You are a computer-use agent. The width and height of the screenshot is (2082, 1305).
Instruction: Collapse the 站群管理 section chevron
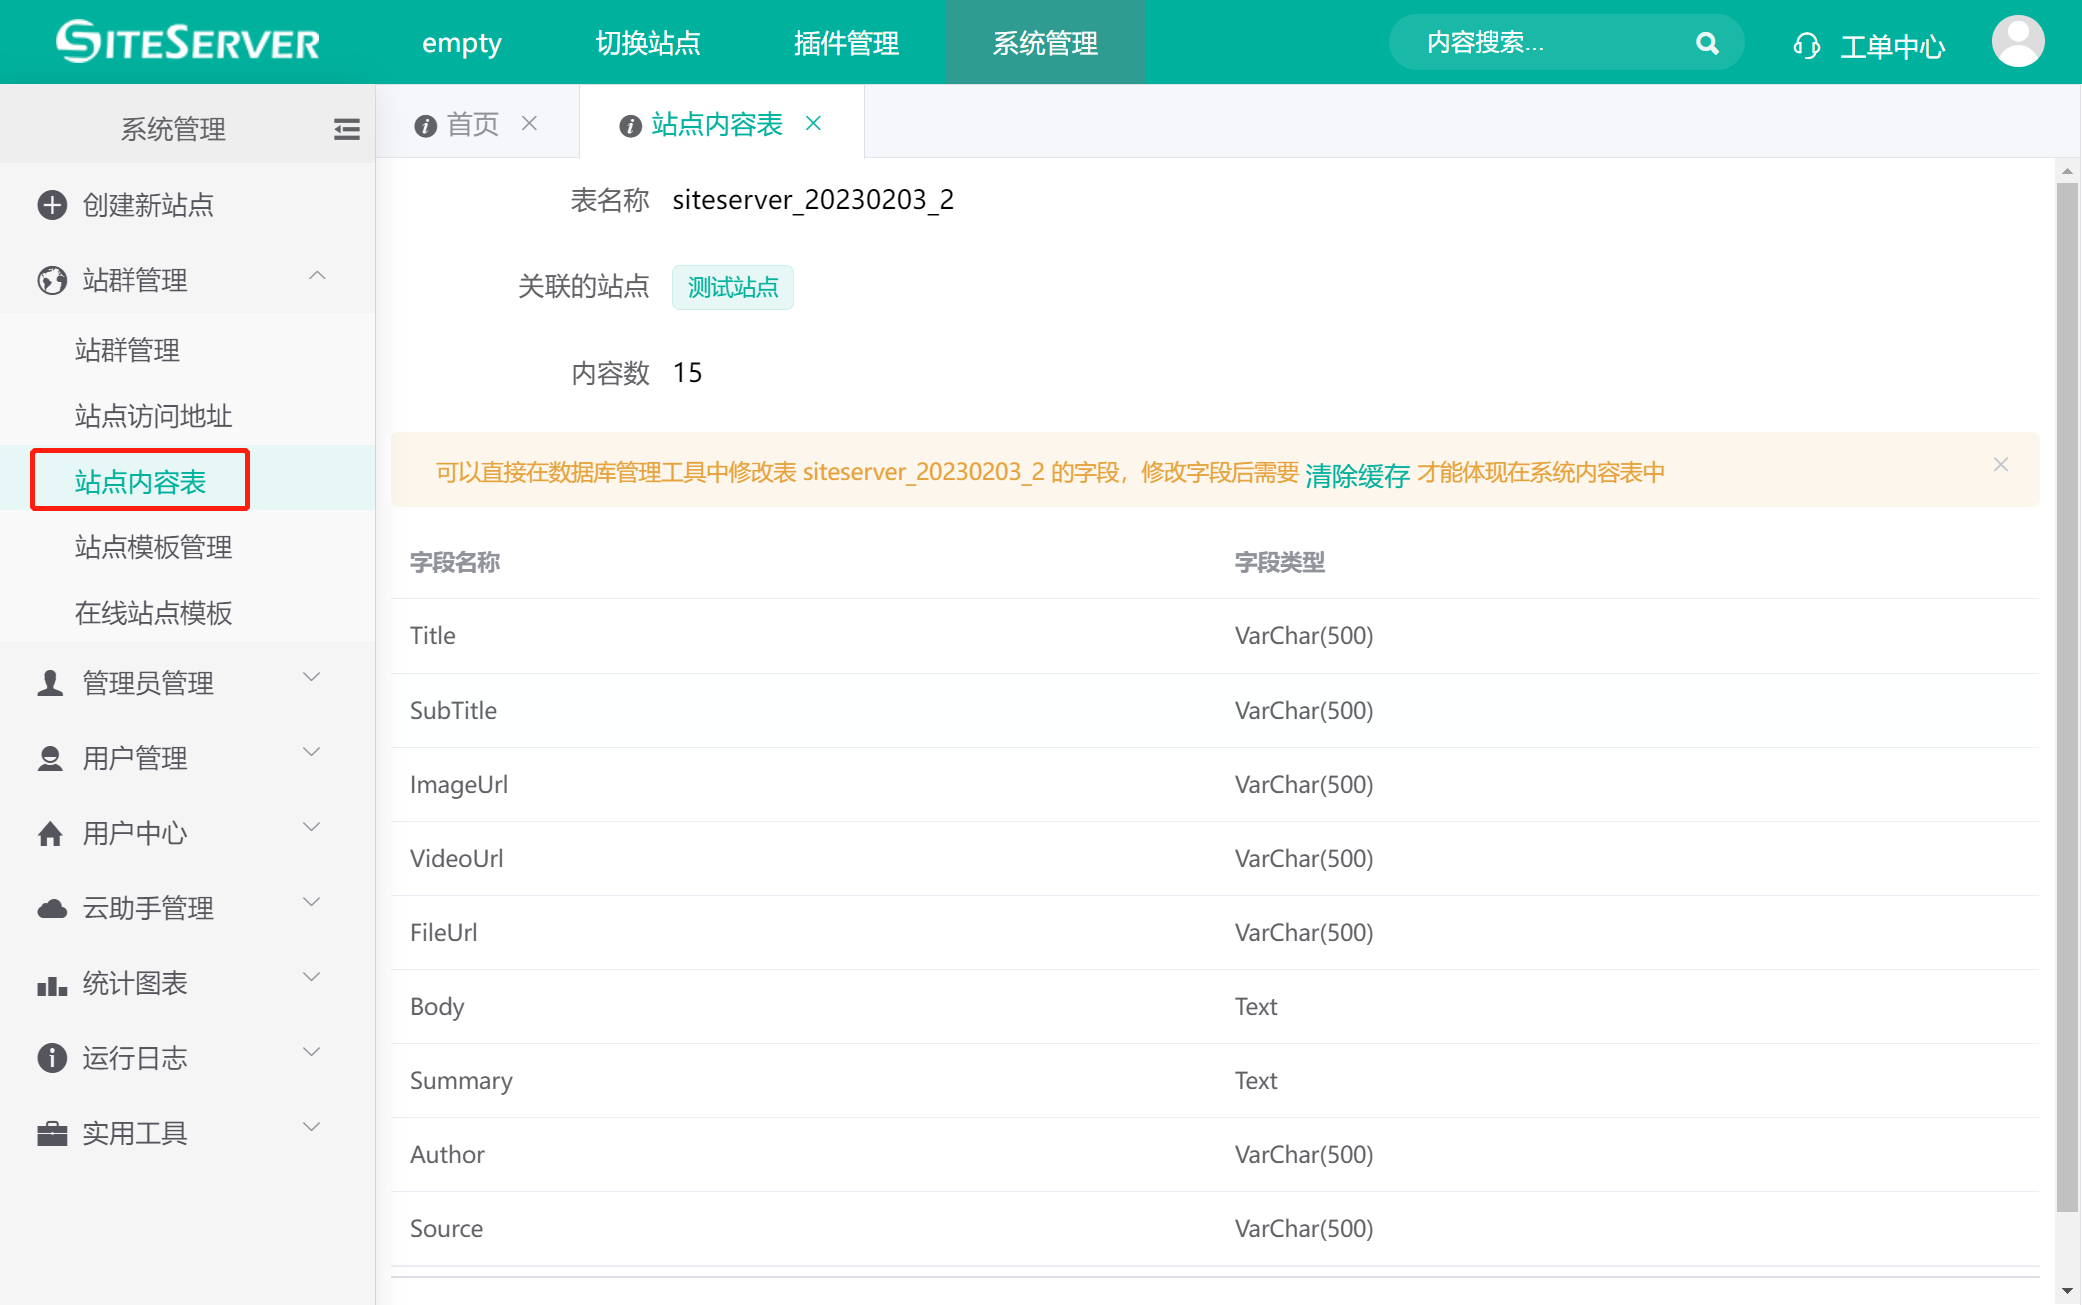tap(317, 276)
